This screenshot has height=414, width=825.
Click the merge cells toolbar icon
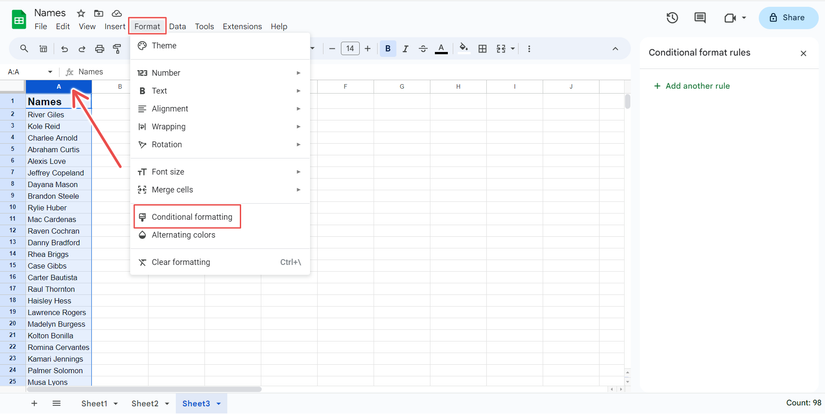click(x=500, y=49)
